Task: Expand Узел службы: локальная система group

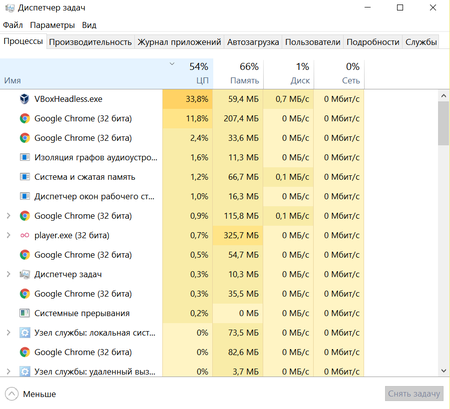Action: (8, 333)
